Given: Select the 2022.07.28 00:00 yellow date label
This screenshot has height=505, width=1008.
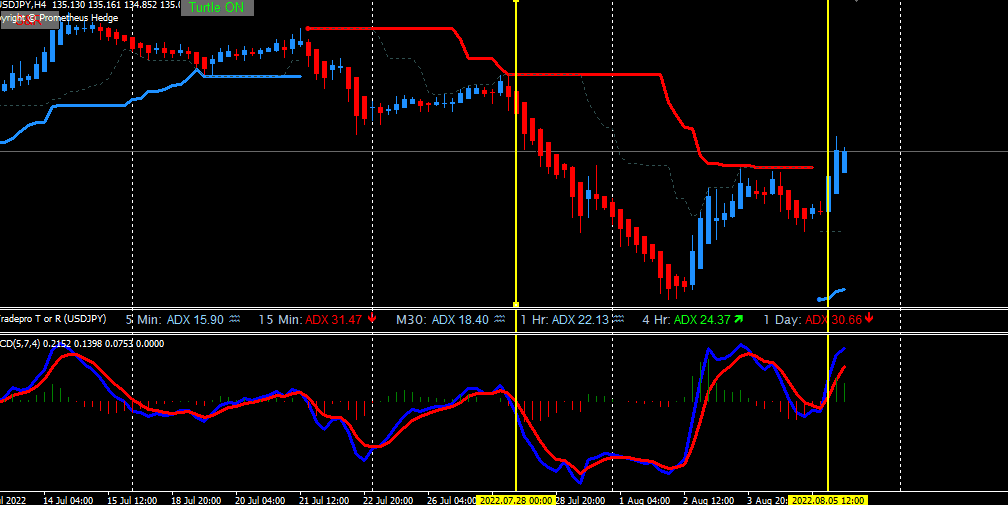Looking at the screenshot, I should click(515, 500).
